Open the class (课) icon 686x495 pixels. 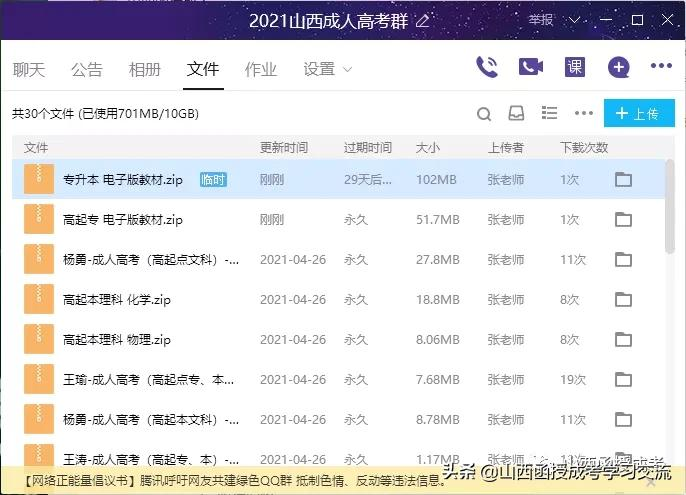tap(574, 67)
